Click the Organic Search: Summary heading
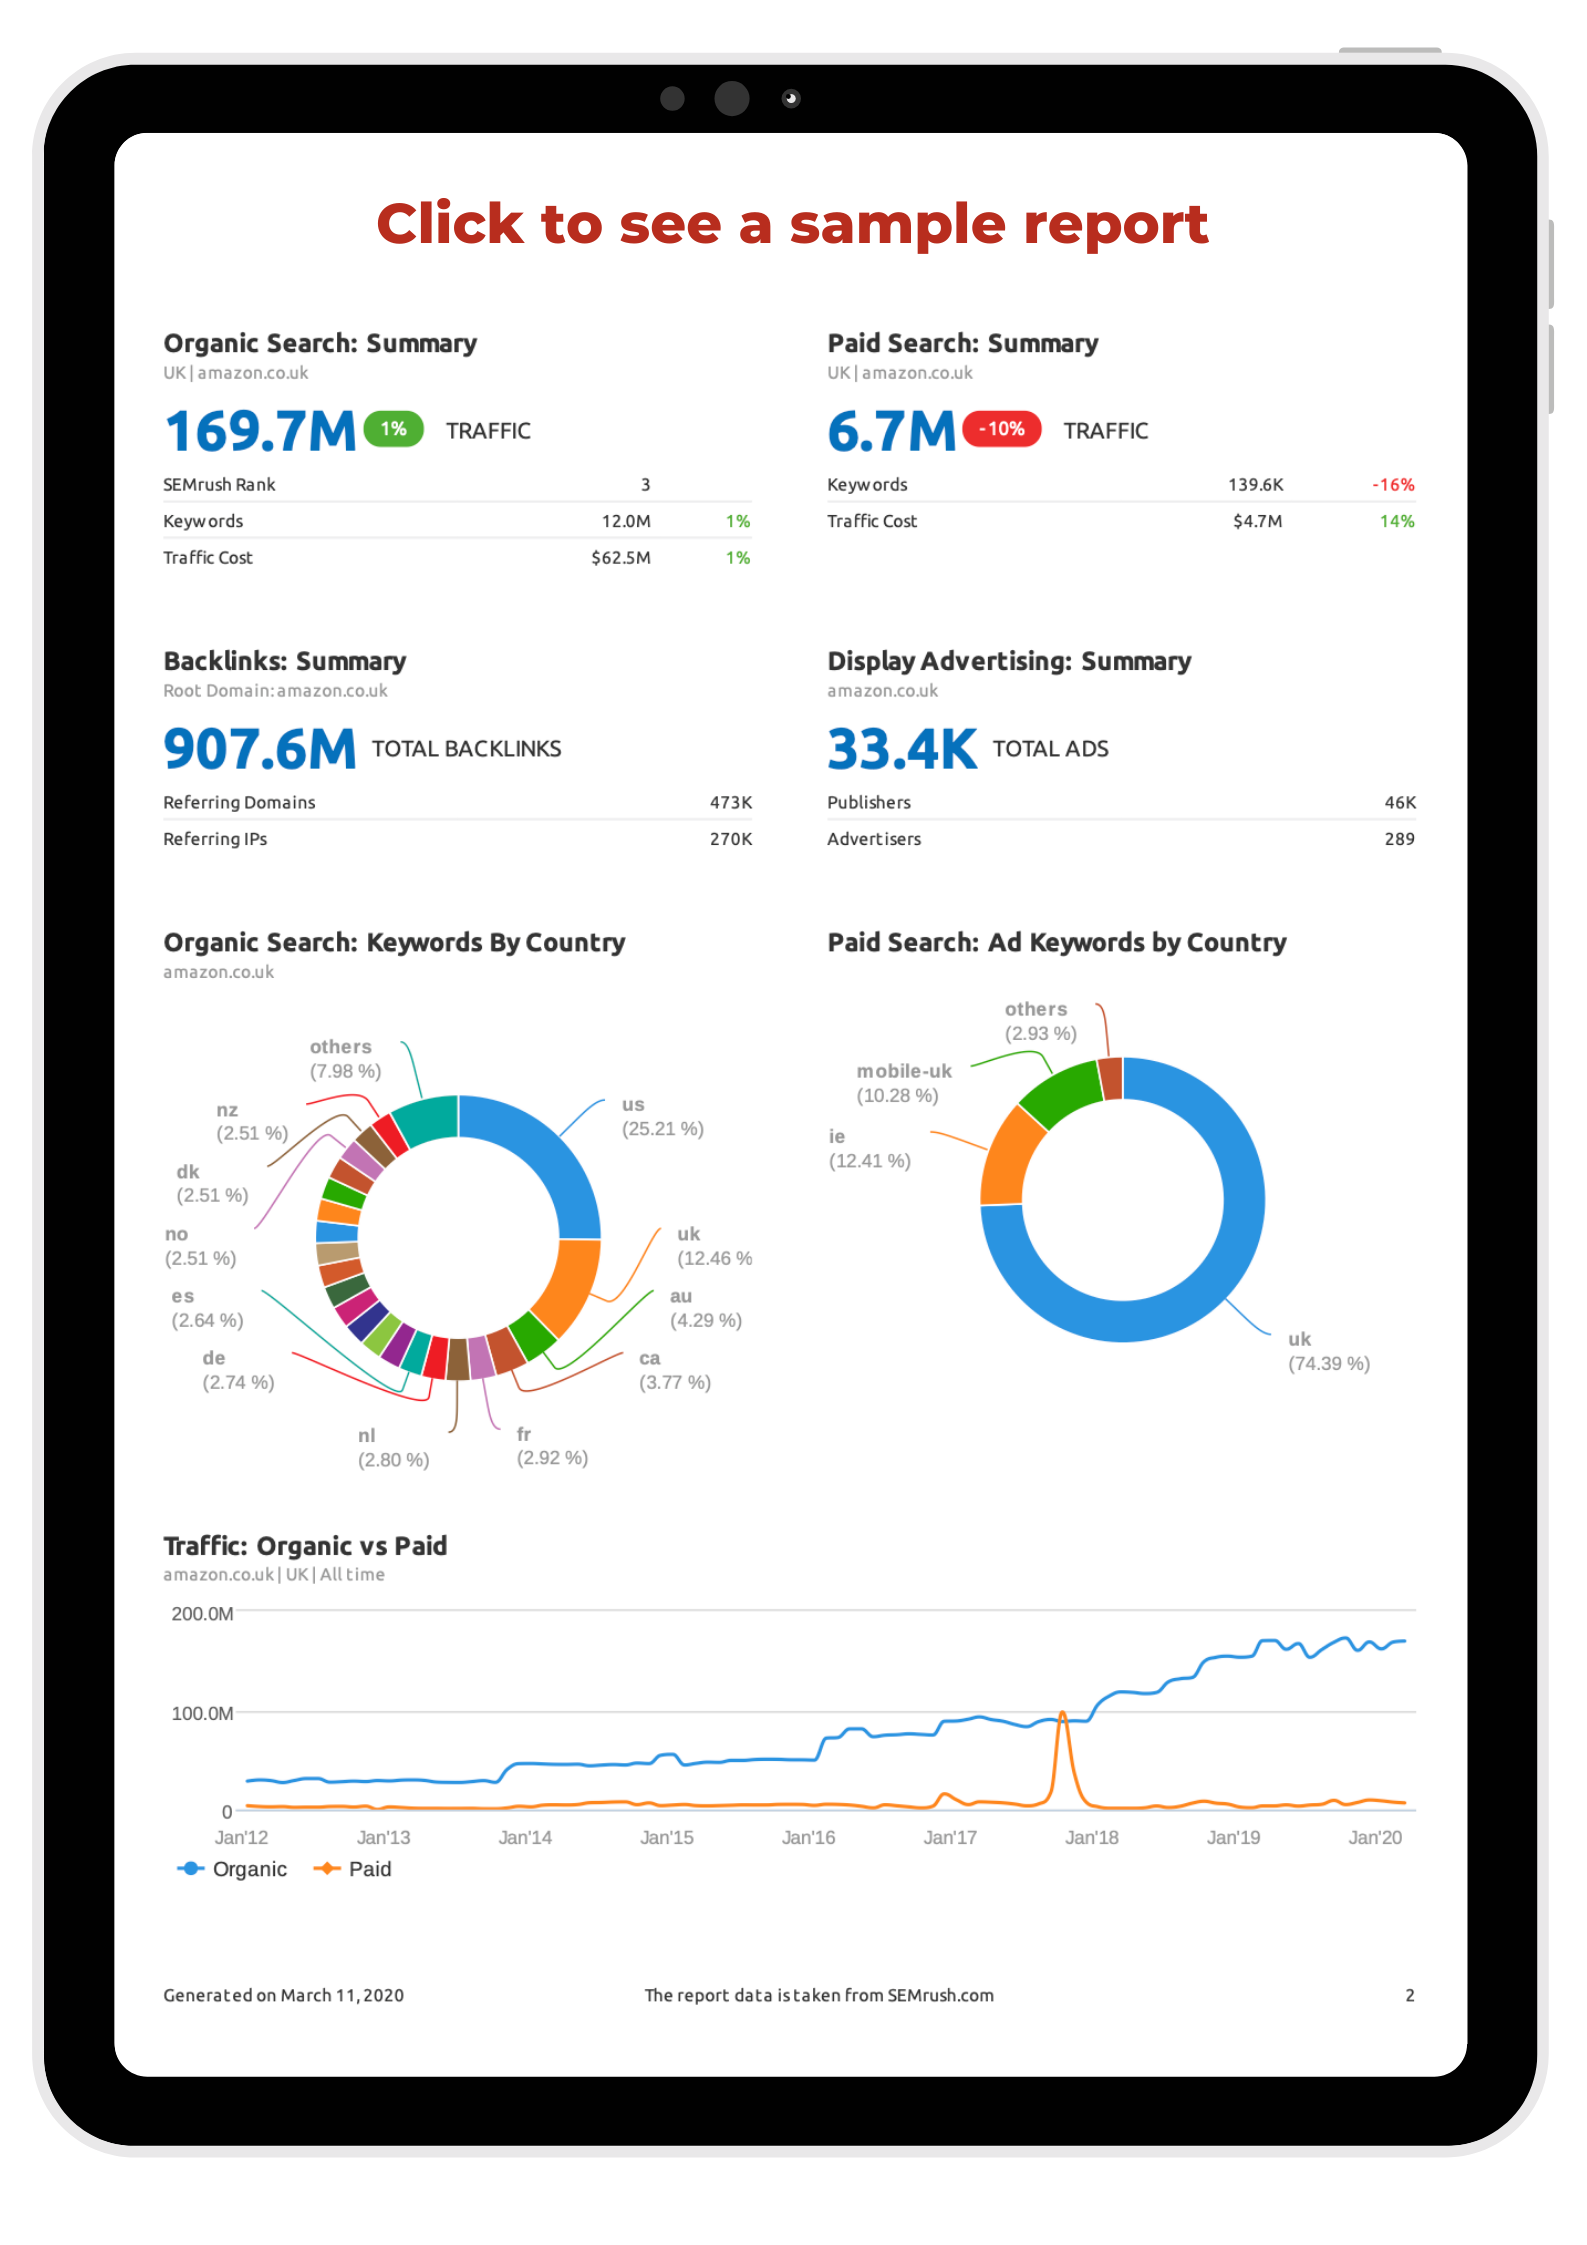The image size is (1587, 2245). click(x=320, y=343)
